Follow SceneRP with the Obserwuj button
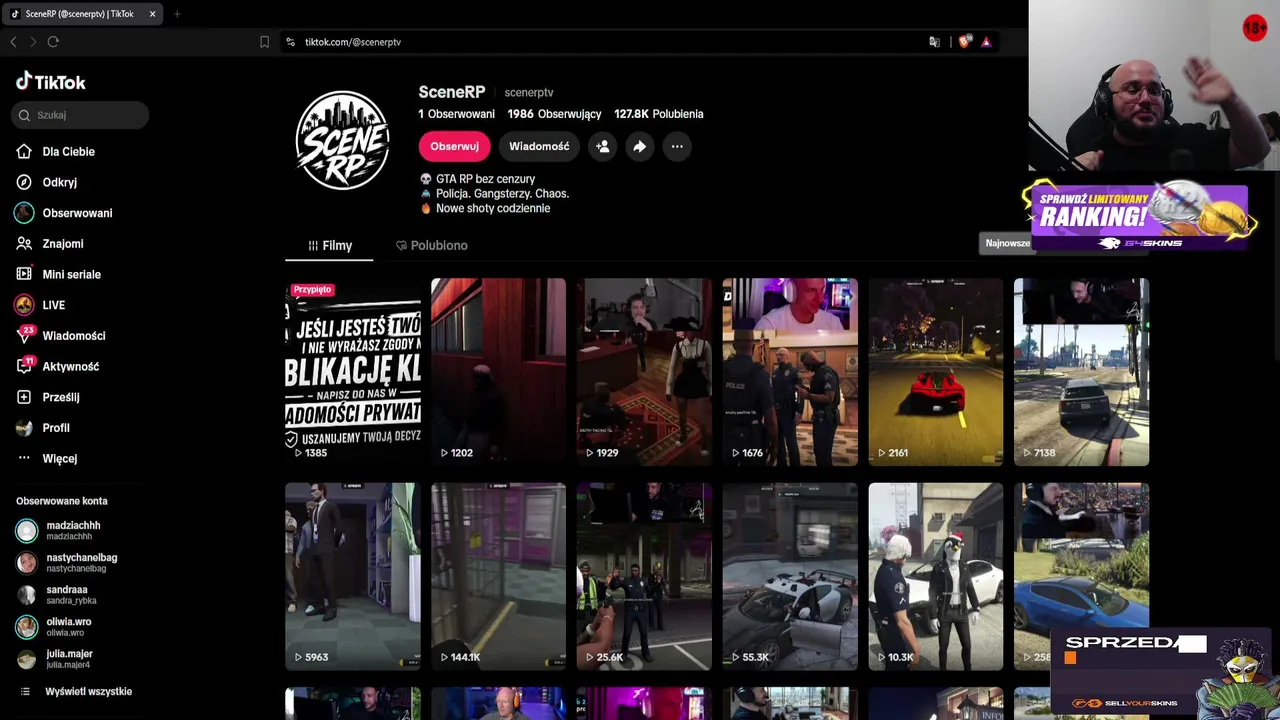1280x720 pixels. pyautogui.click(x=454, y=146)
